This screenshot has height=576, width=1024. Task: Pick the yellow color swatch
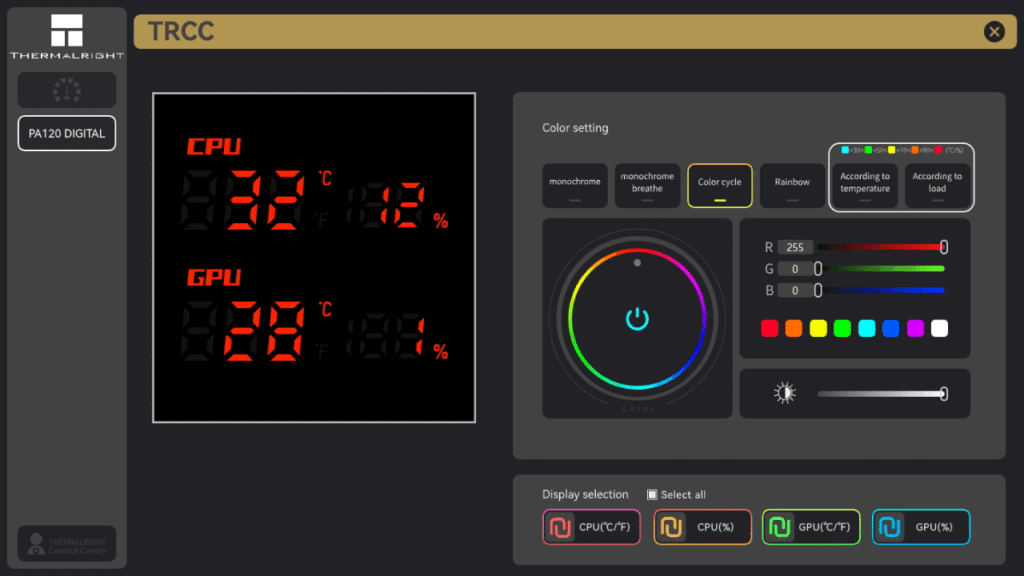click(818, 328)
